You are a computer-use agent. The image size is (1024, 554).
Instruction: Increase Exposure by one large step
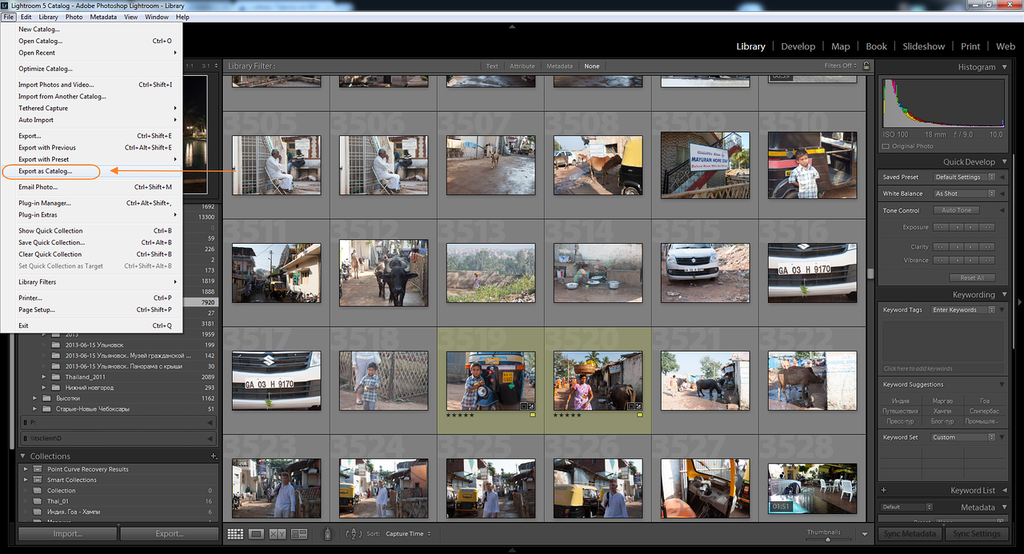click(987, 227)
